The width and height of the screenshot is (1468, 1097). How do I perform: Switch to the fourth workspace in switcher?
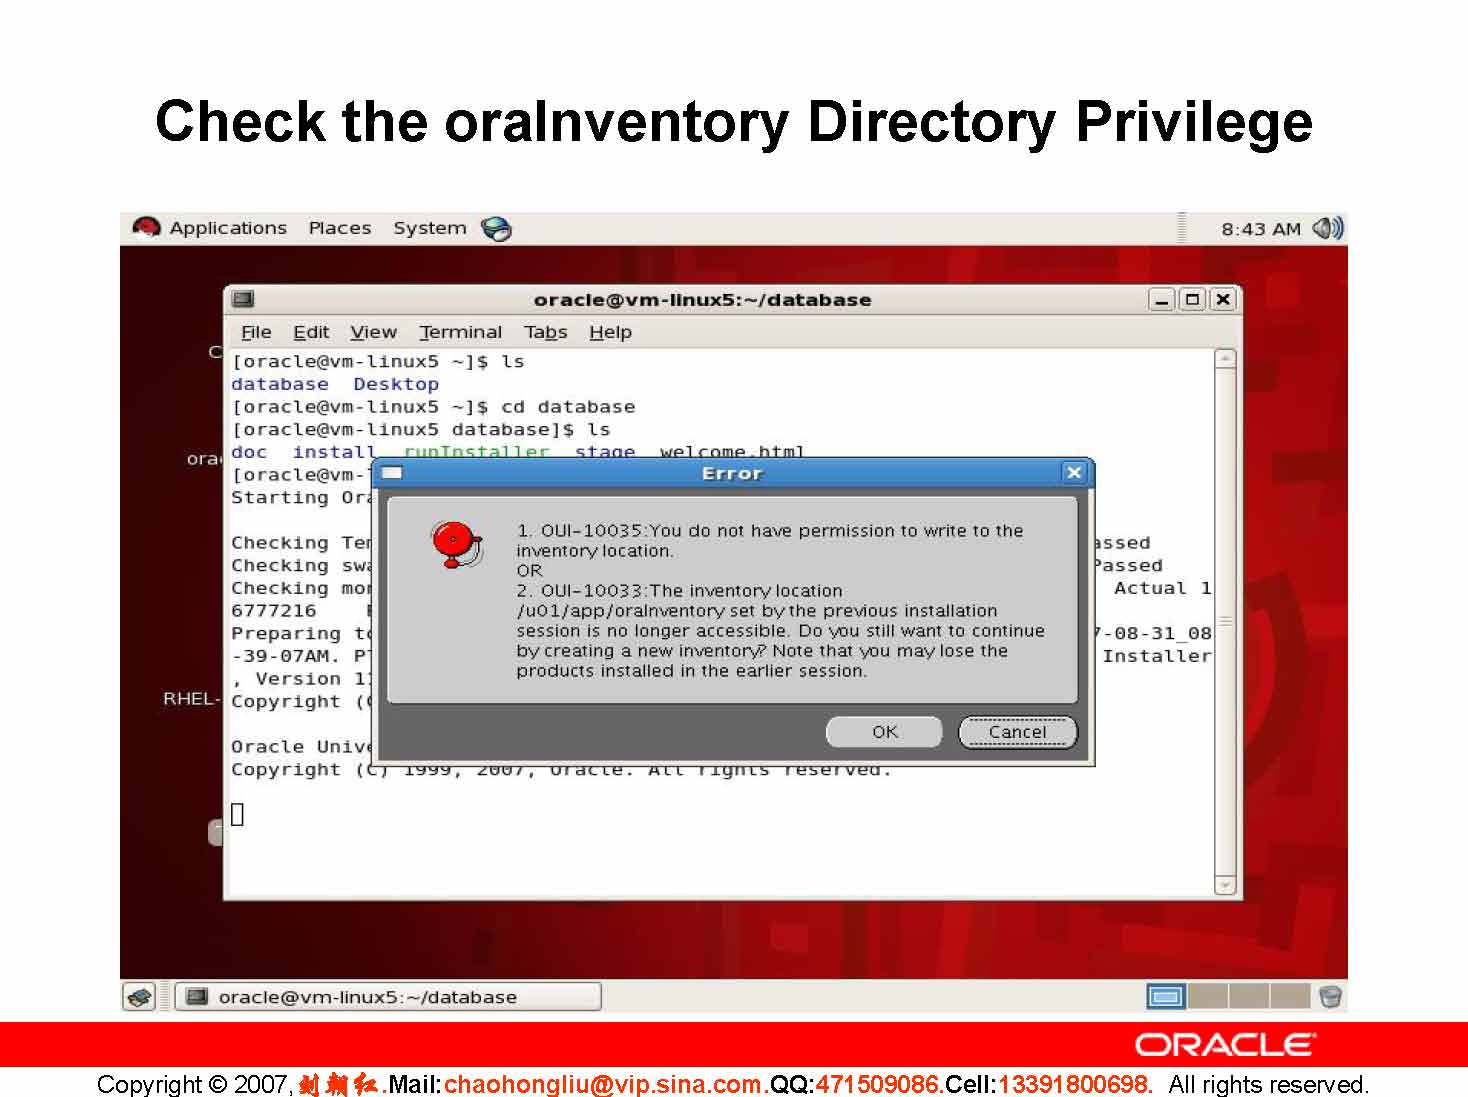point(1289,996)
